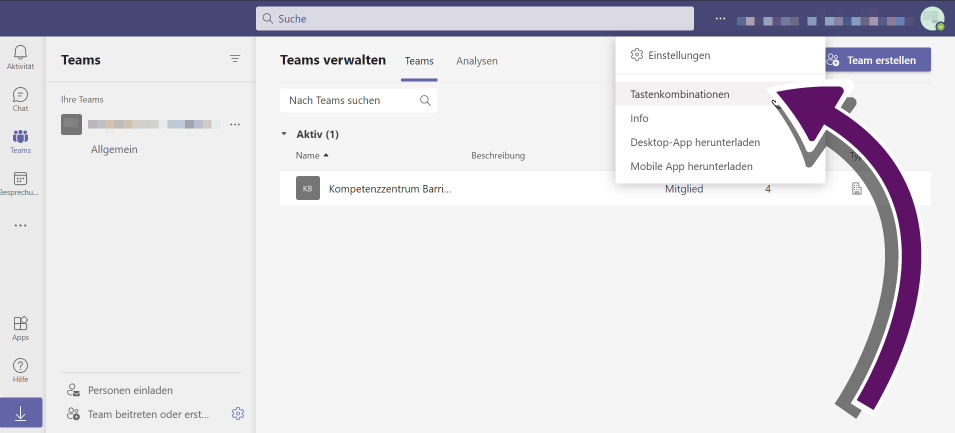Open the top bar ellipsis menu
This screenshot has width=955, height=433.
(721, 19)
